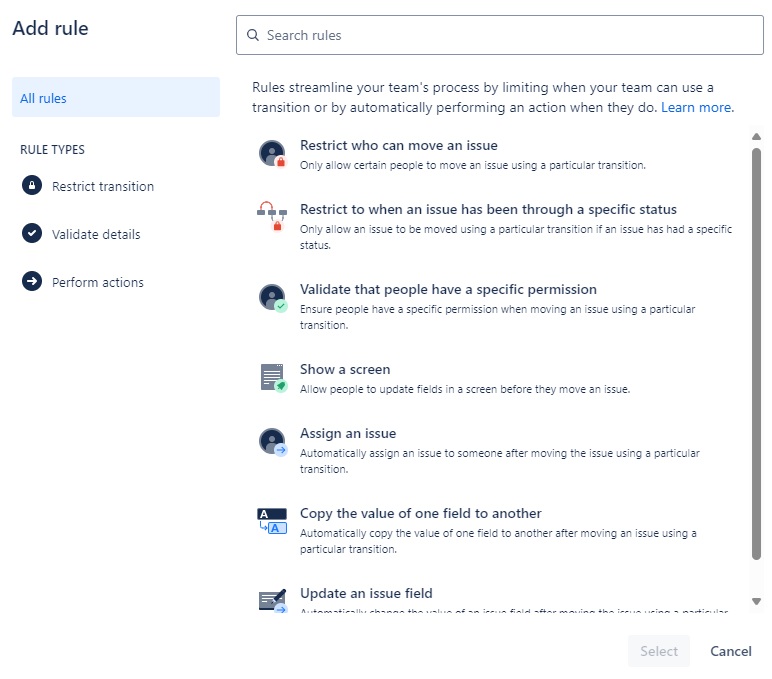Click the Validate details checkmark icon
Screen dimensions: 772x679
click(32, 233)
